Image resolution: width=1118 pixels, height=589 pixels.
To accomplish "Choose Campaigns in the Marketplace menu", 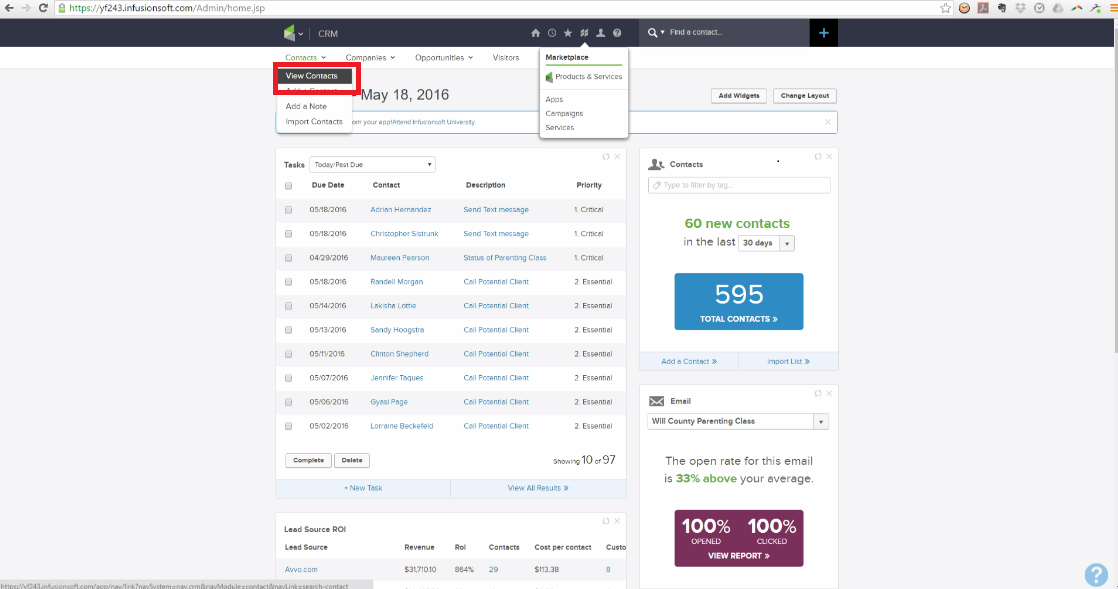I will 564,113.
